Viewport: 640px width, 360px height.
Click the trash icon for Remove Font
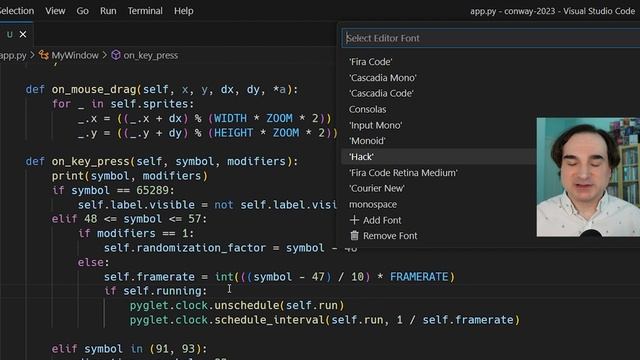click(354, 236)
